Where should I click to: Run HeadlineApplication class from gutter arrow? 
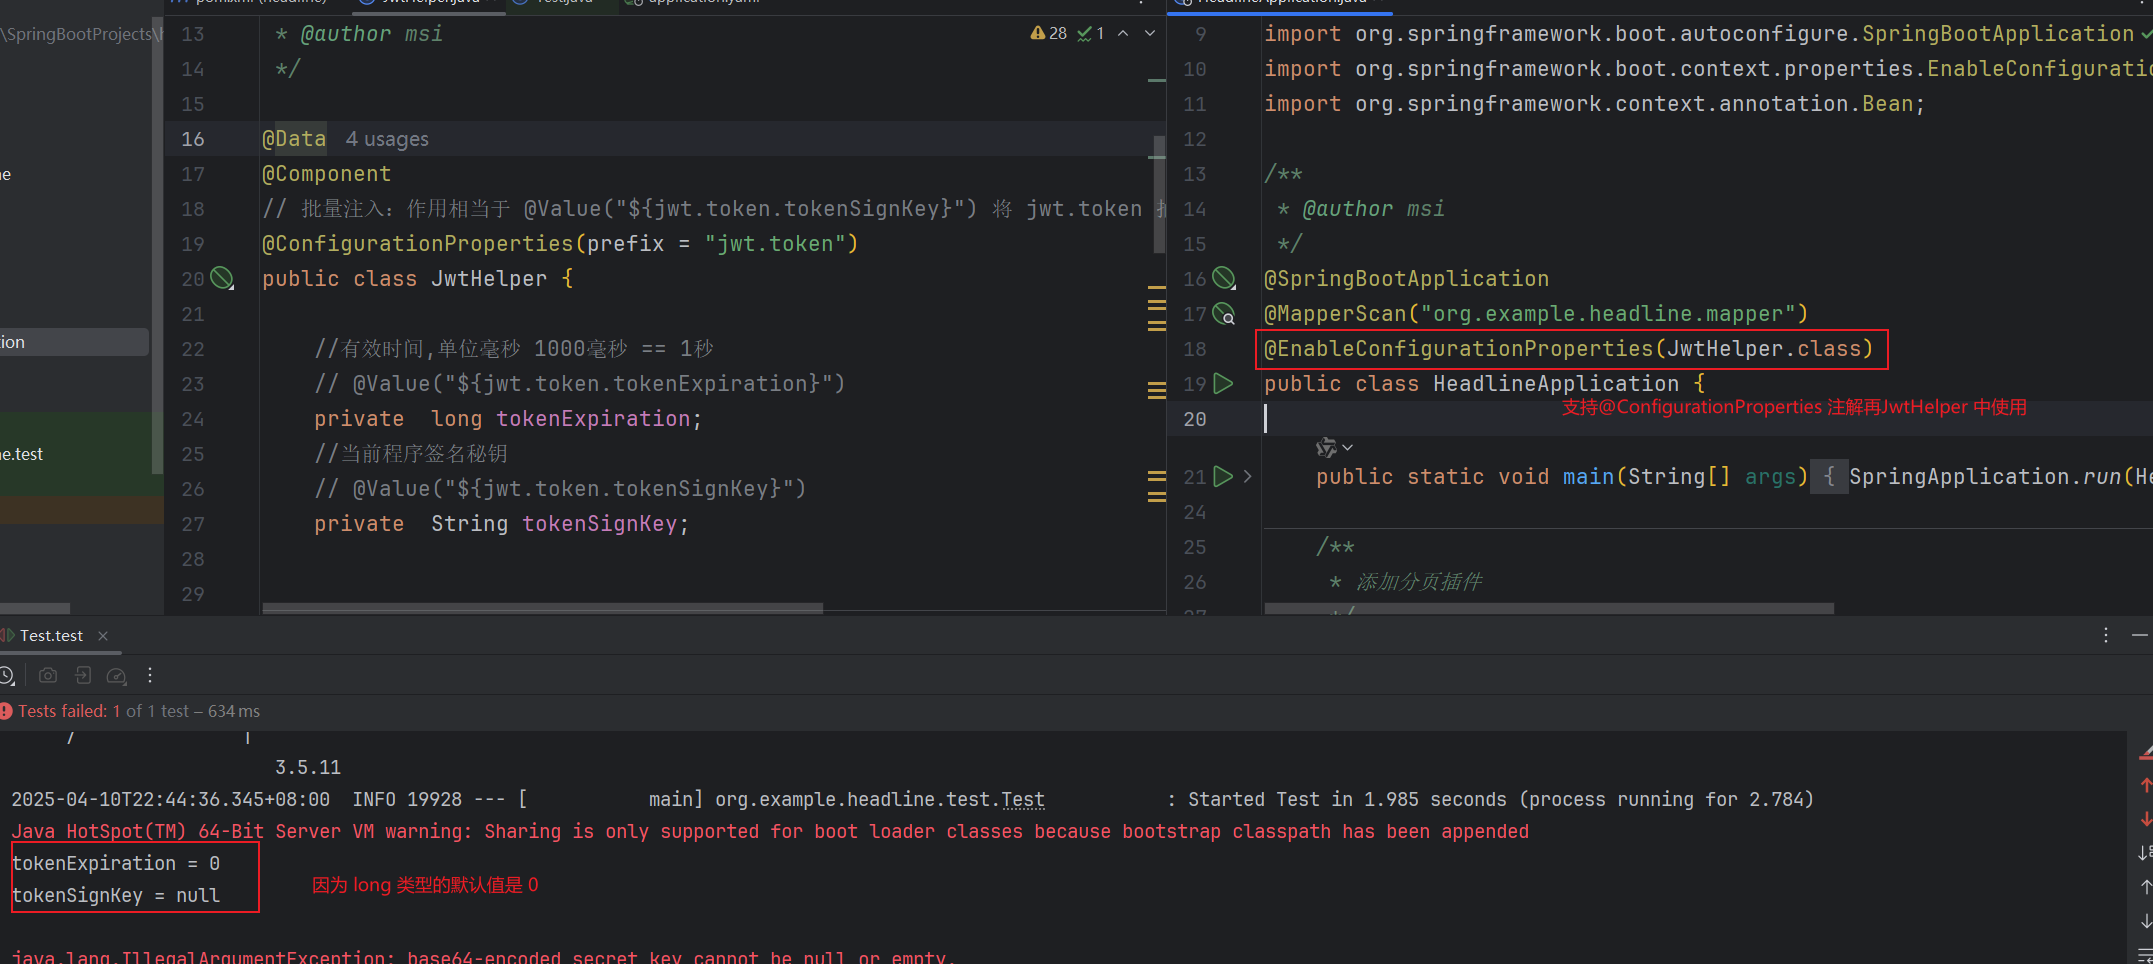coord(1223,384)
